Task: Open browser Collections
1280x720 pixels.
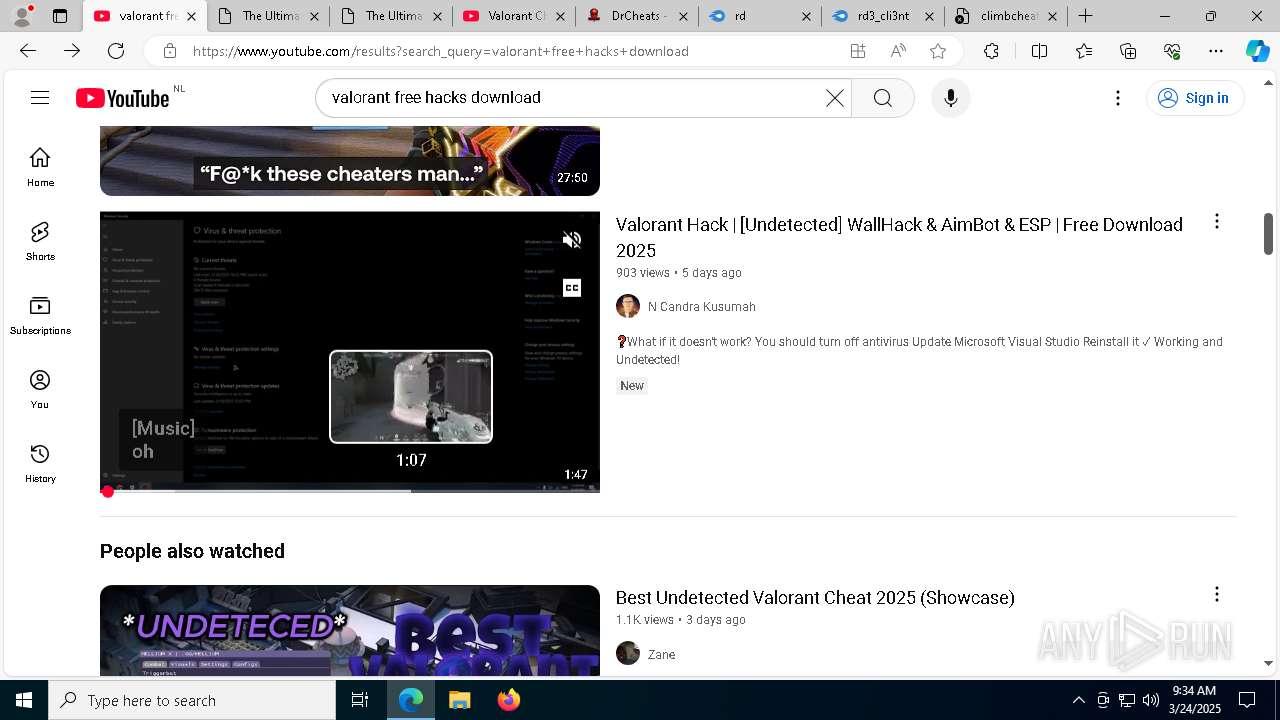Action: point(1128,51)
